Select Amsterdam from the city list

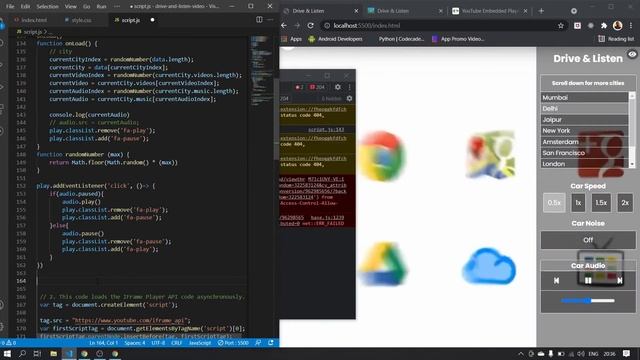(x=585, y=142)
